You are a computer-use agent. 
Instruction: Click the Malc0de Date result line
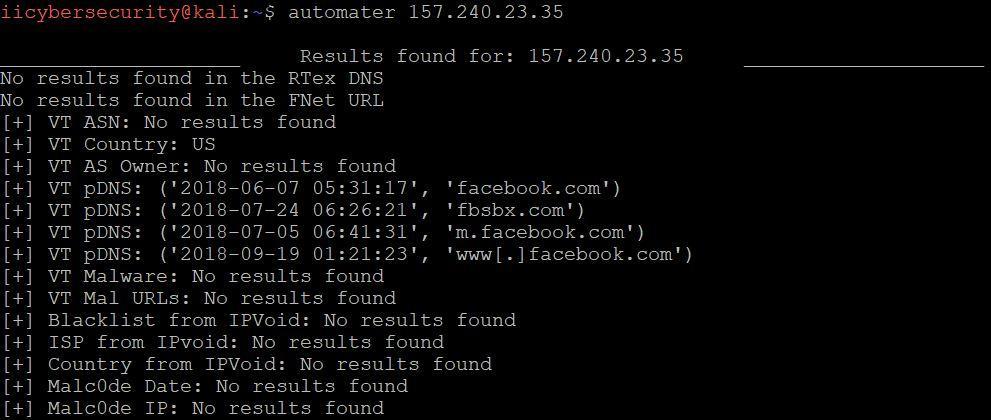(205, 386)
